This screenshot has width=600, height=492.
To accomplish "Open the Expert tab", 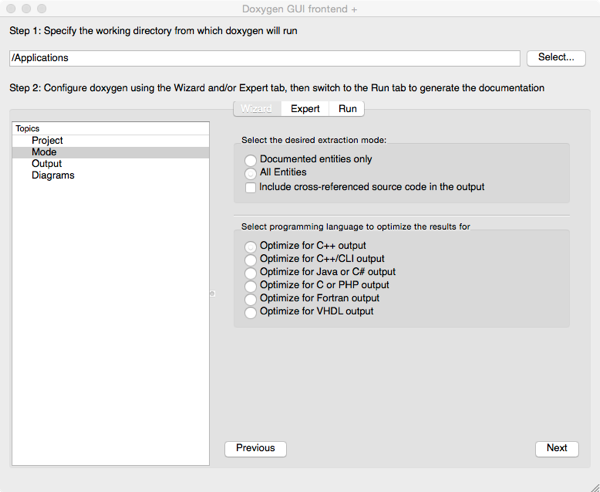I will (x=305, y=108).
